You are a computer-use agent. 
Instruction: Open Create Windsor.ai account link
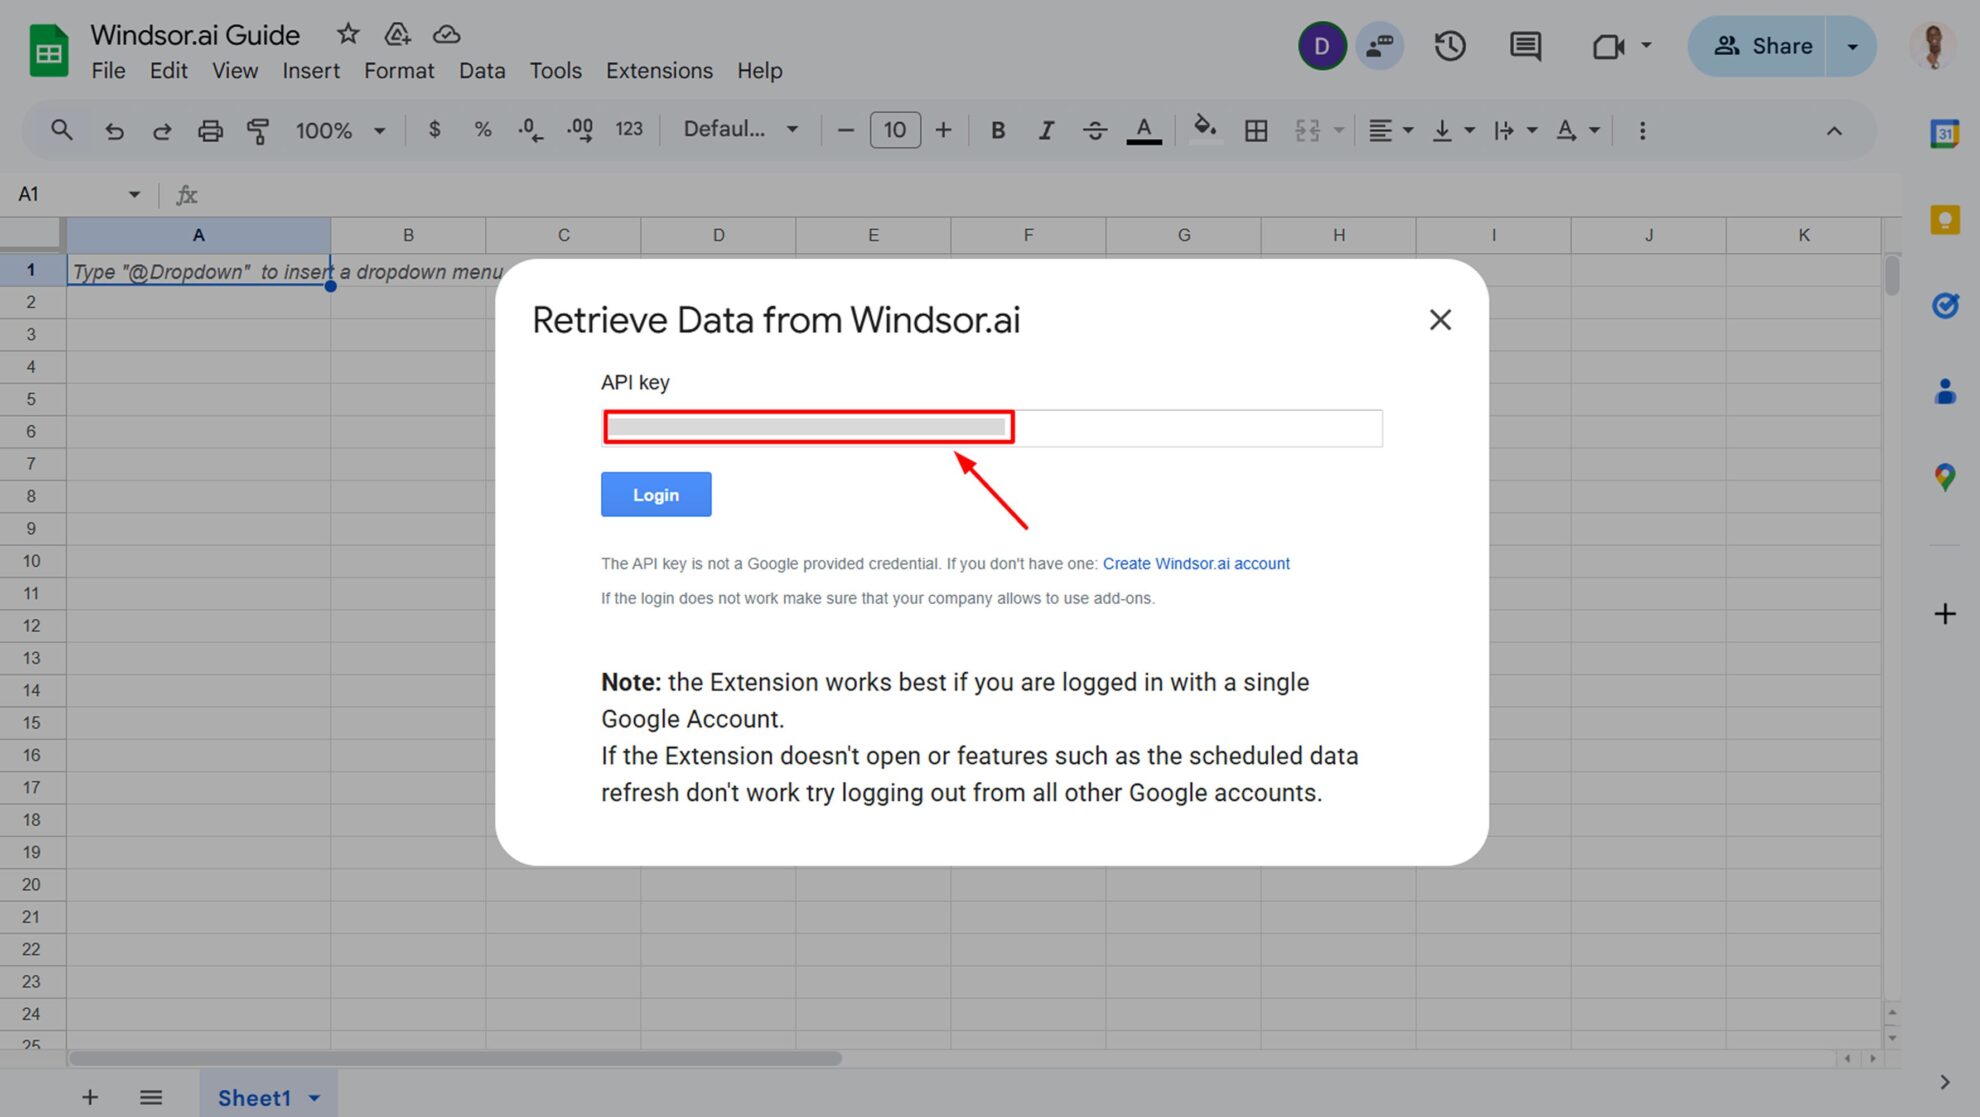(1196, 564)
